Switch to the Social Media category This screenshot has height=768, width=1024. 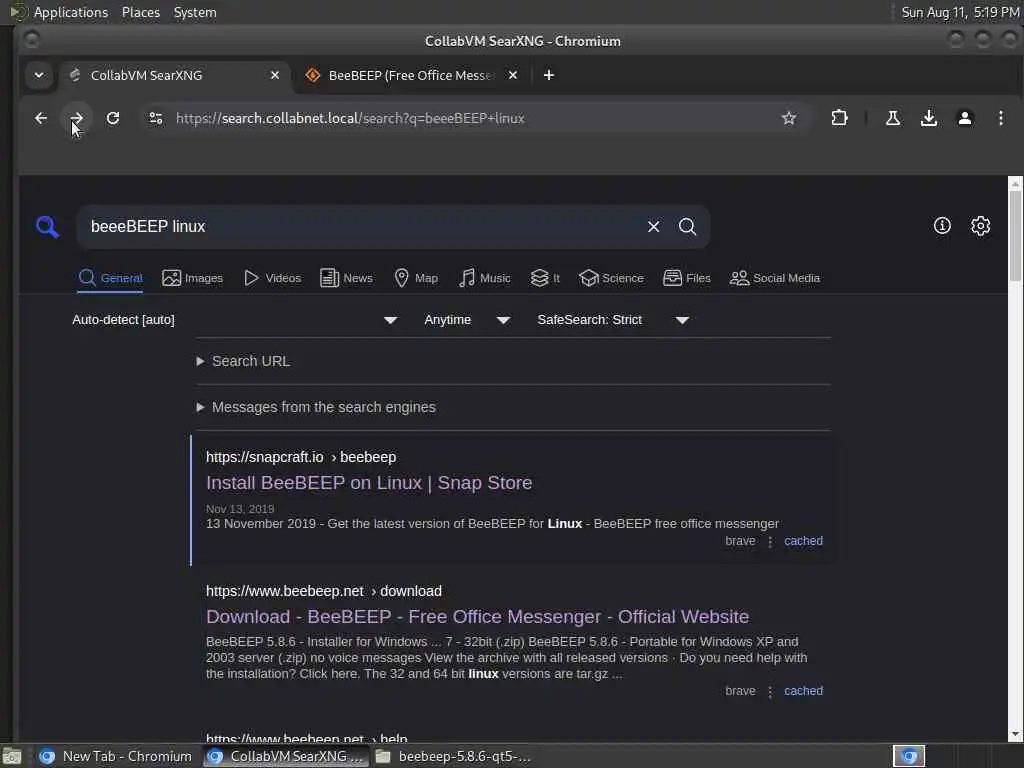coord(775,278)
